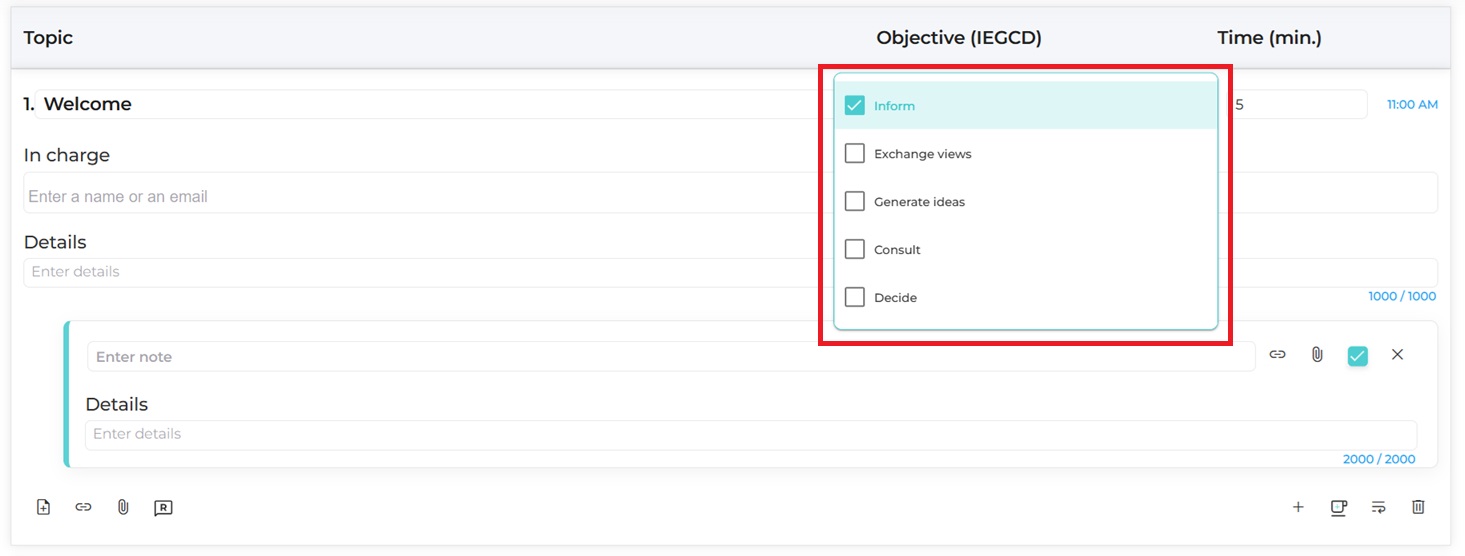Click the link icon in the topic footer

(x=83, y=507)
